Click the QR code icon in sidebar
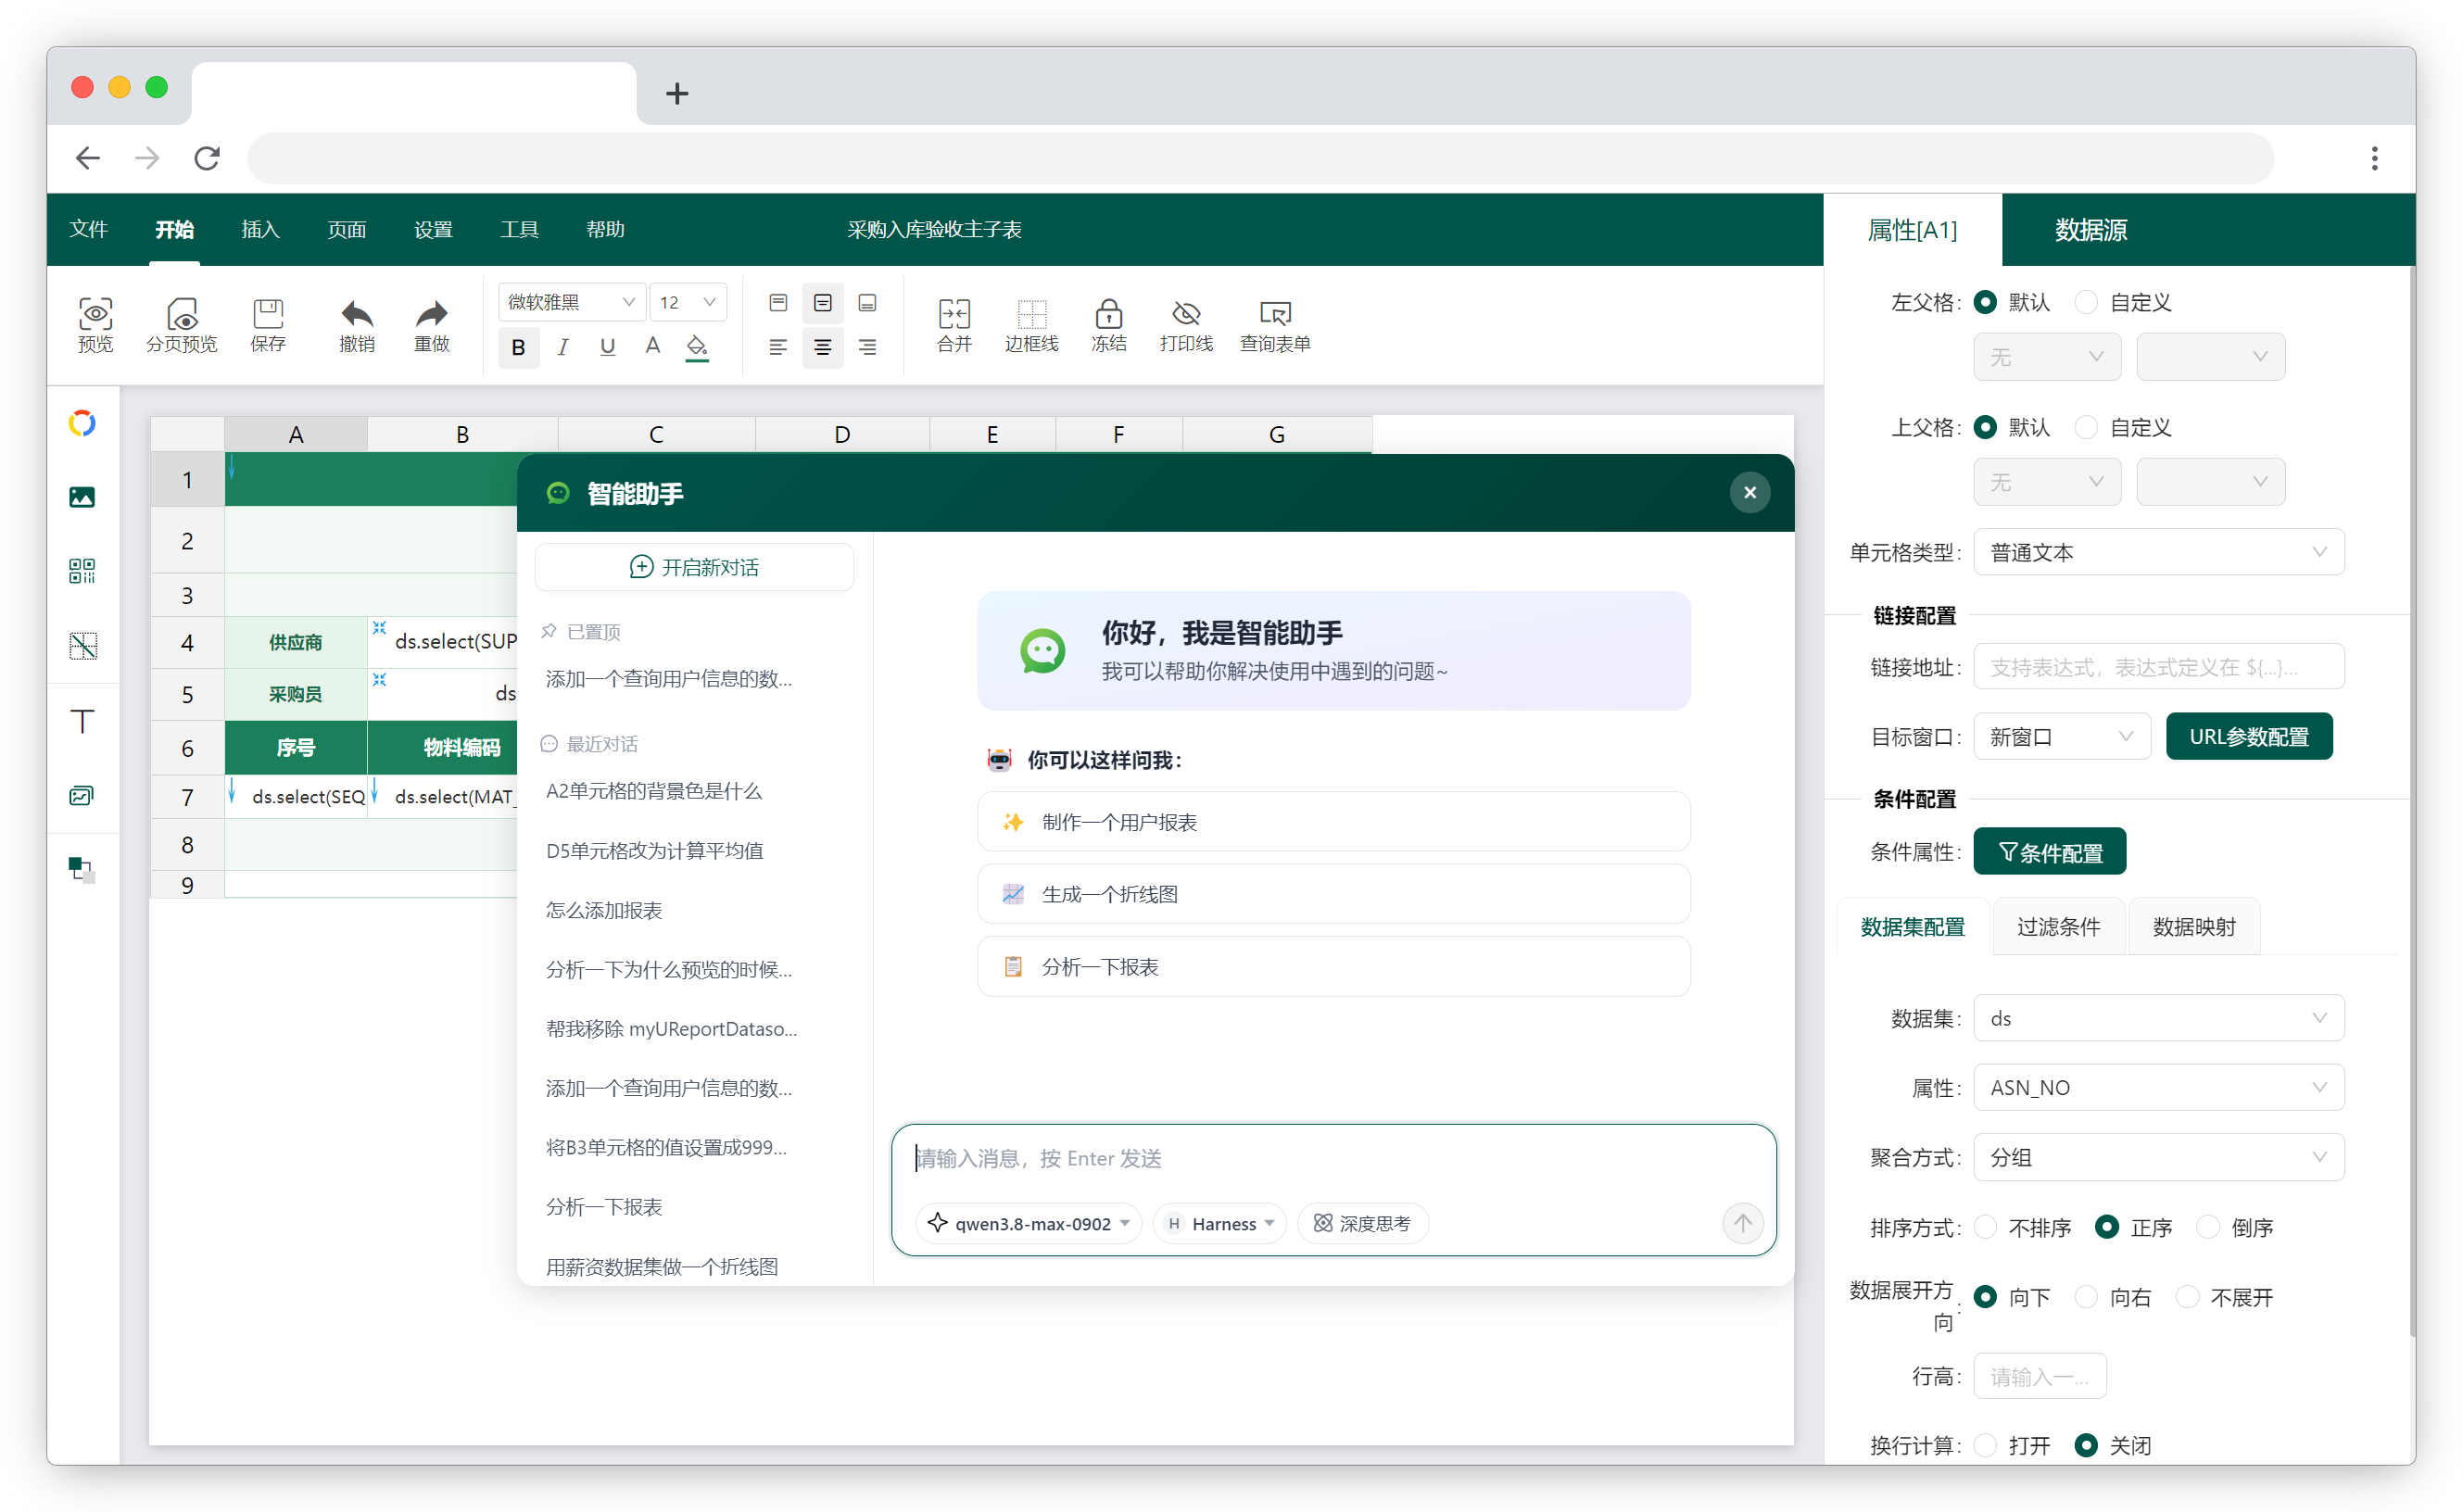Screen dimensions: 2463x1512 82,571
